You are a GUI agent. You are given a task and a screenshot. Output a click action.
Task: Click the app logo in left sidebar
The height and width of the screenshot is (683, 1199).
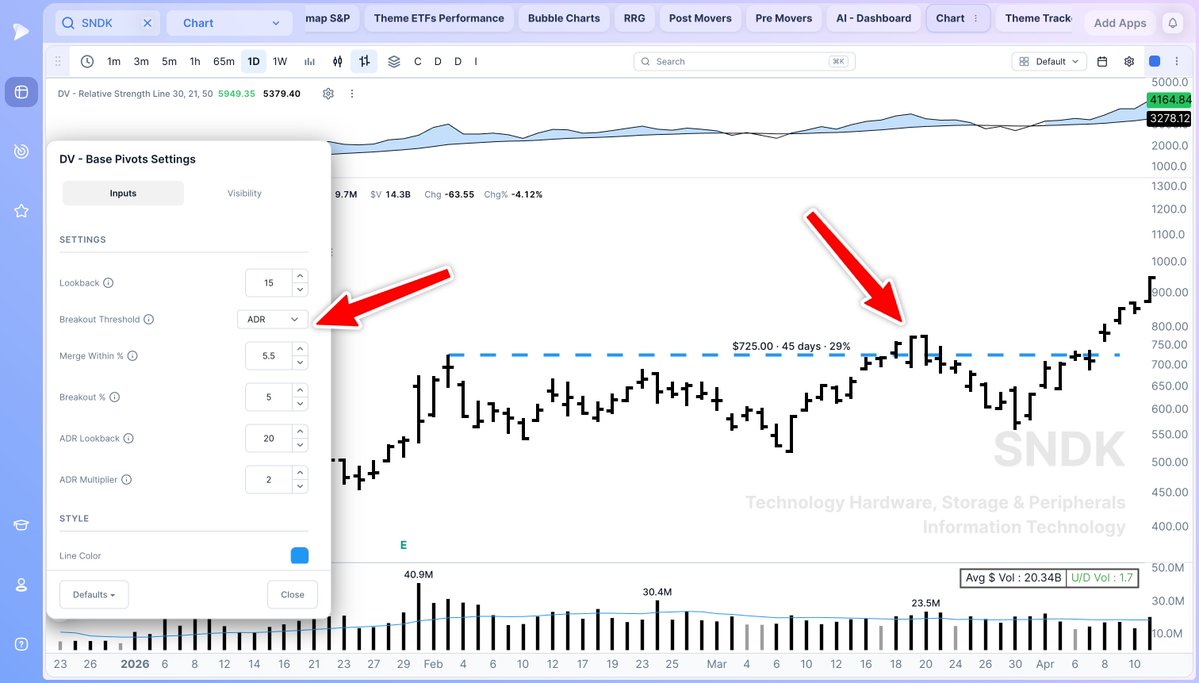click(21, 31)
